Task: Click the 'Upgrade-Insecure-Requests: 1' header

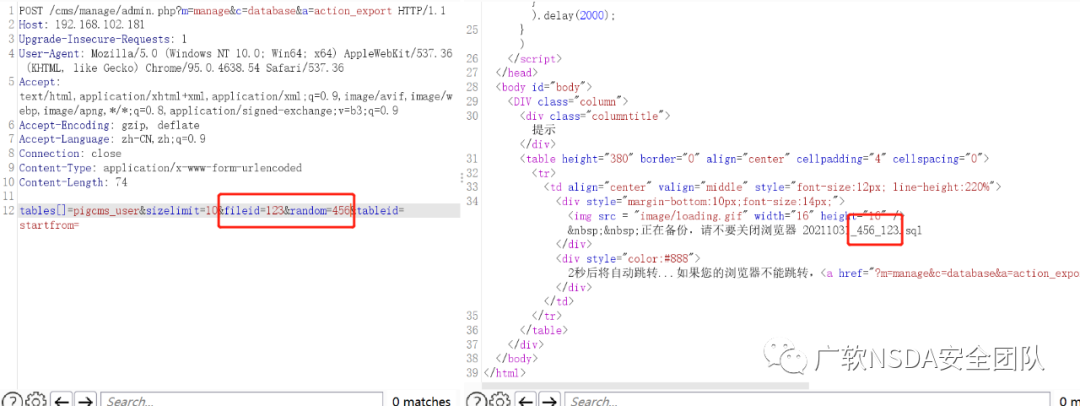Action: (x=103, y=39)
